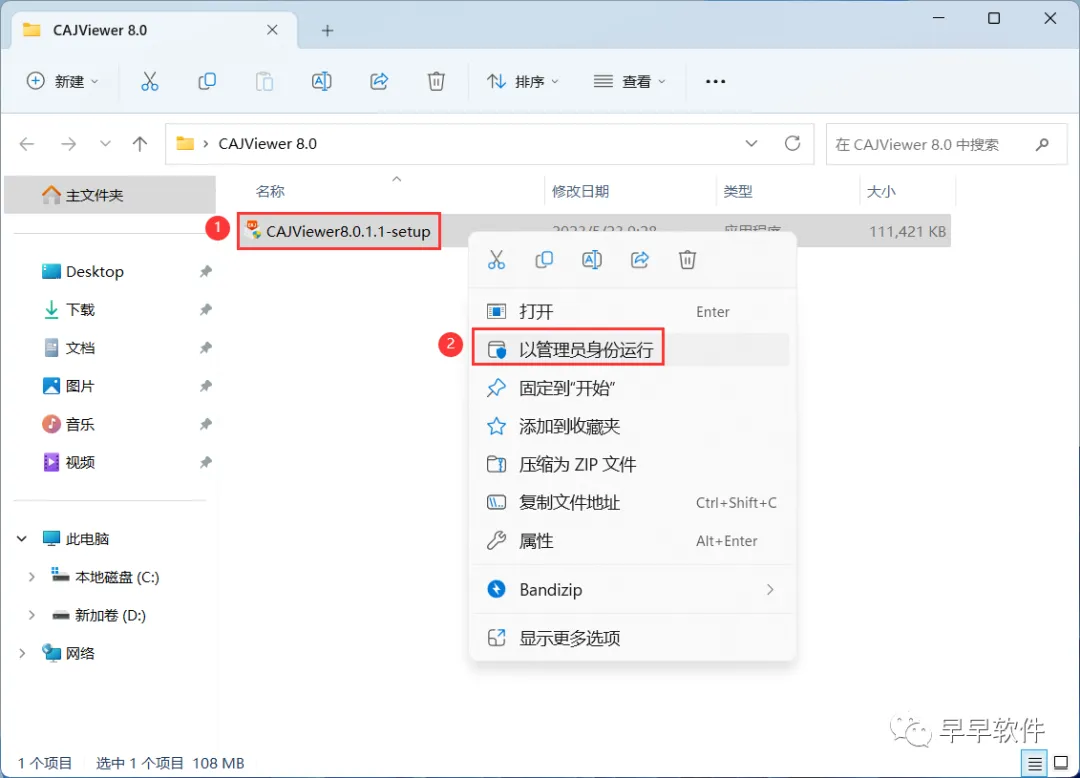Choose 以管理员身份运行 from context menu
1080x778 pixels.
coord(632,350)
